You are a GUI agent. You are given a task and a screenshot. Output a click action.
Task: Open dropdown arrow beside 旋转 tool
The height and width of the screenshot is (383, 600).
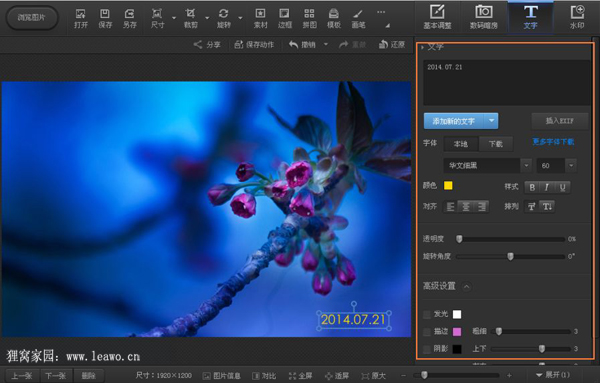[x=240, y=18]
